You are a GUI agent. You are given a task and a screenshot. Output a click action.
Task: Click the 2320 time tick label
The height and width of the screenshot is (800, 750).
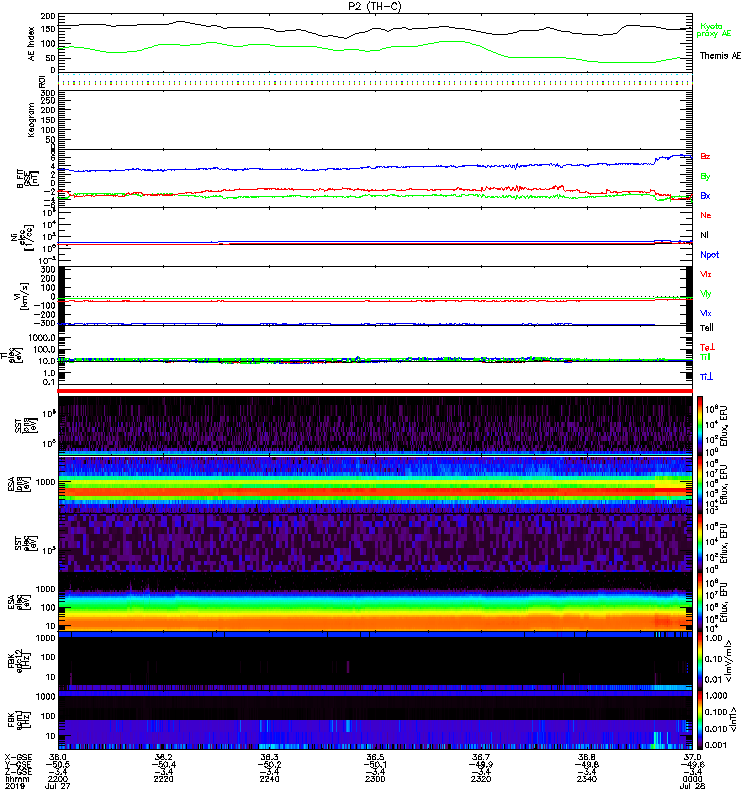tap(481, 779)
